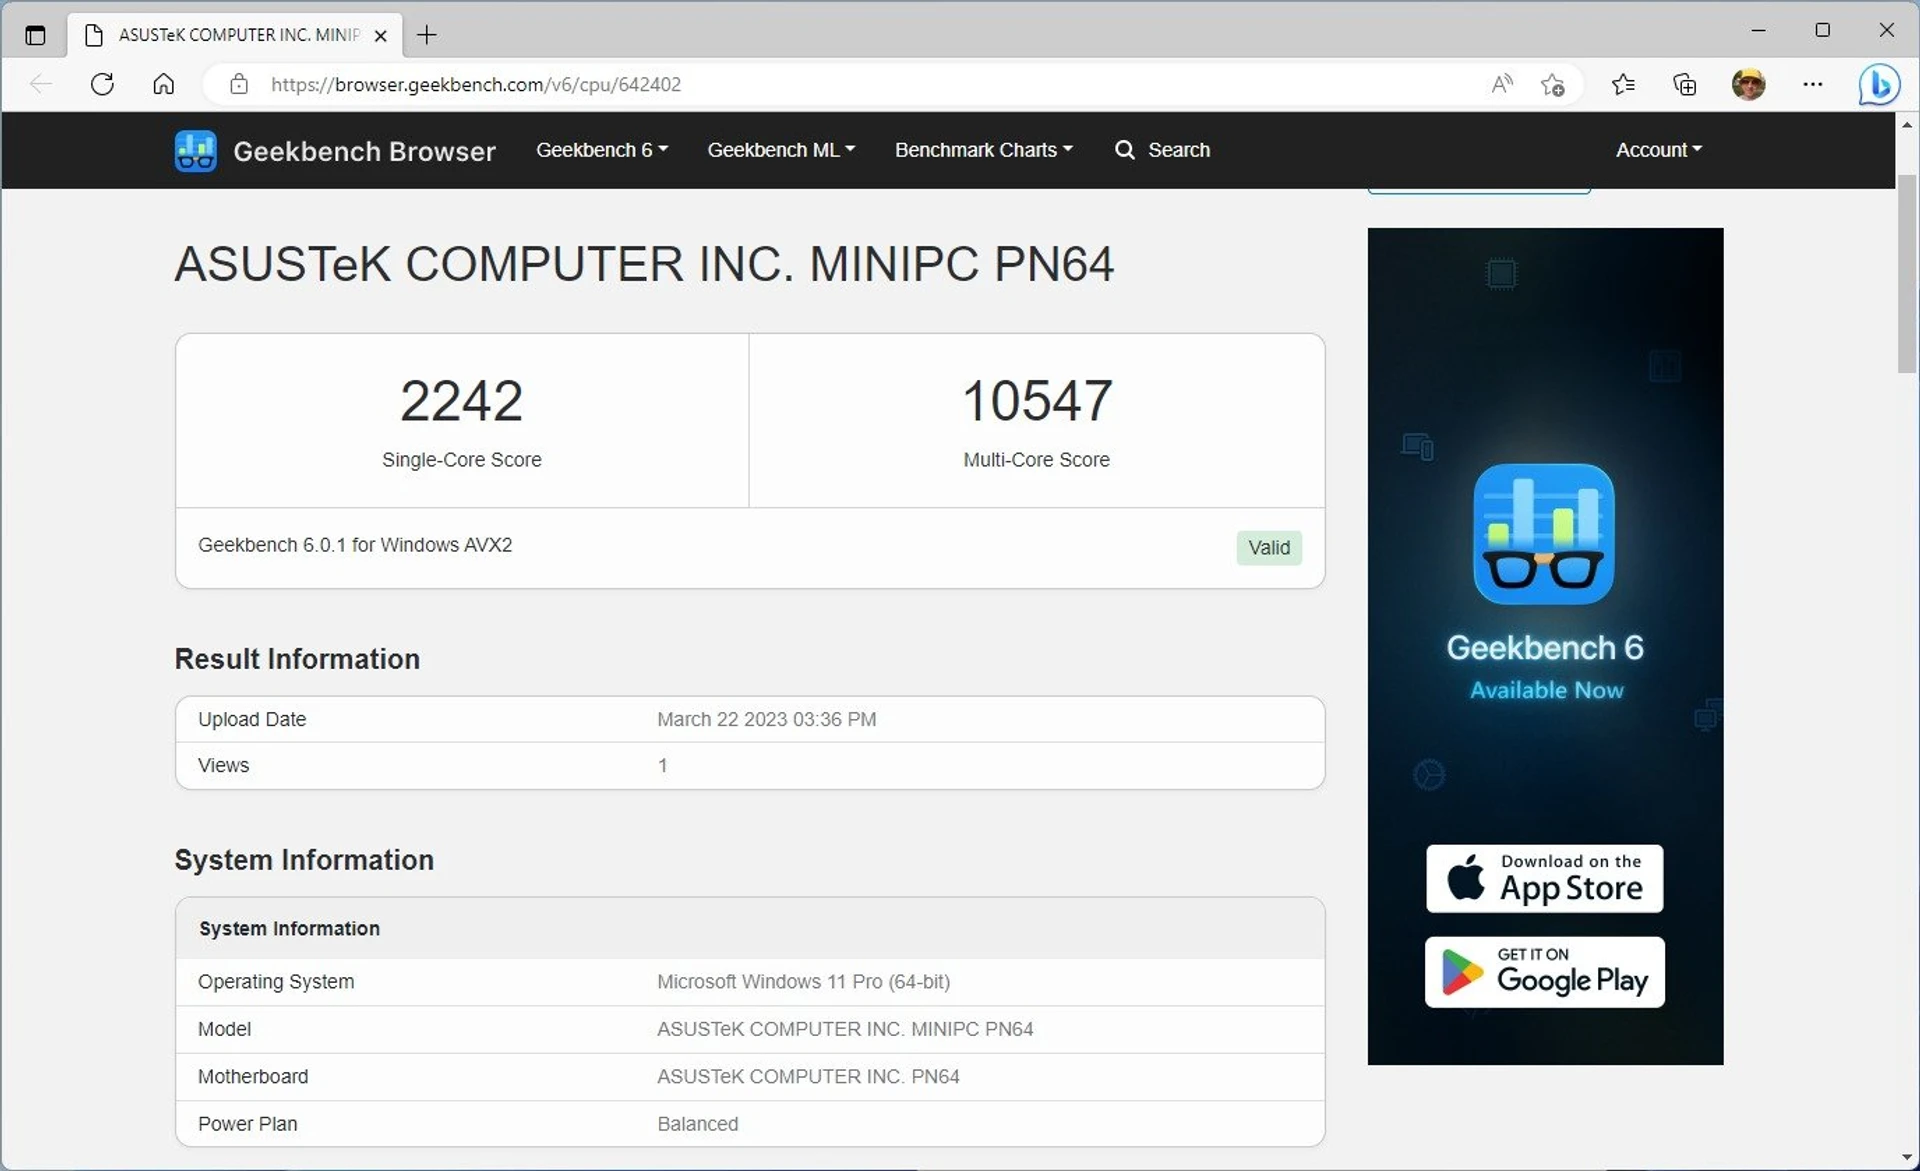Open the Collections icon

tap(1685, 84)
